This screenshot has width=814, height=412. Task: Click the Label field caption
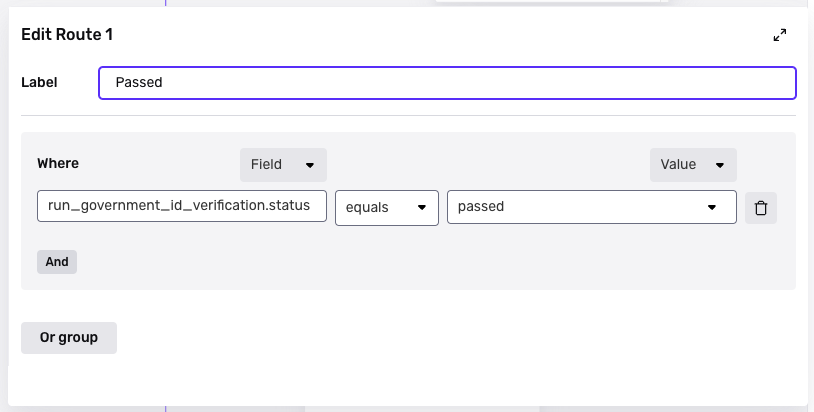coord(39,83)
